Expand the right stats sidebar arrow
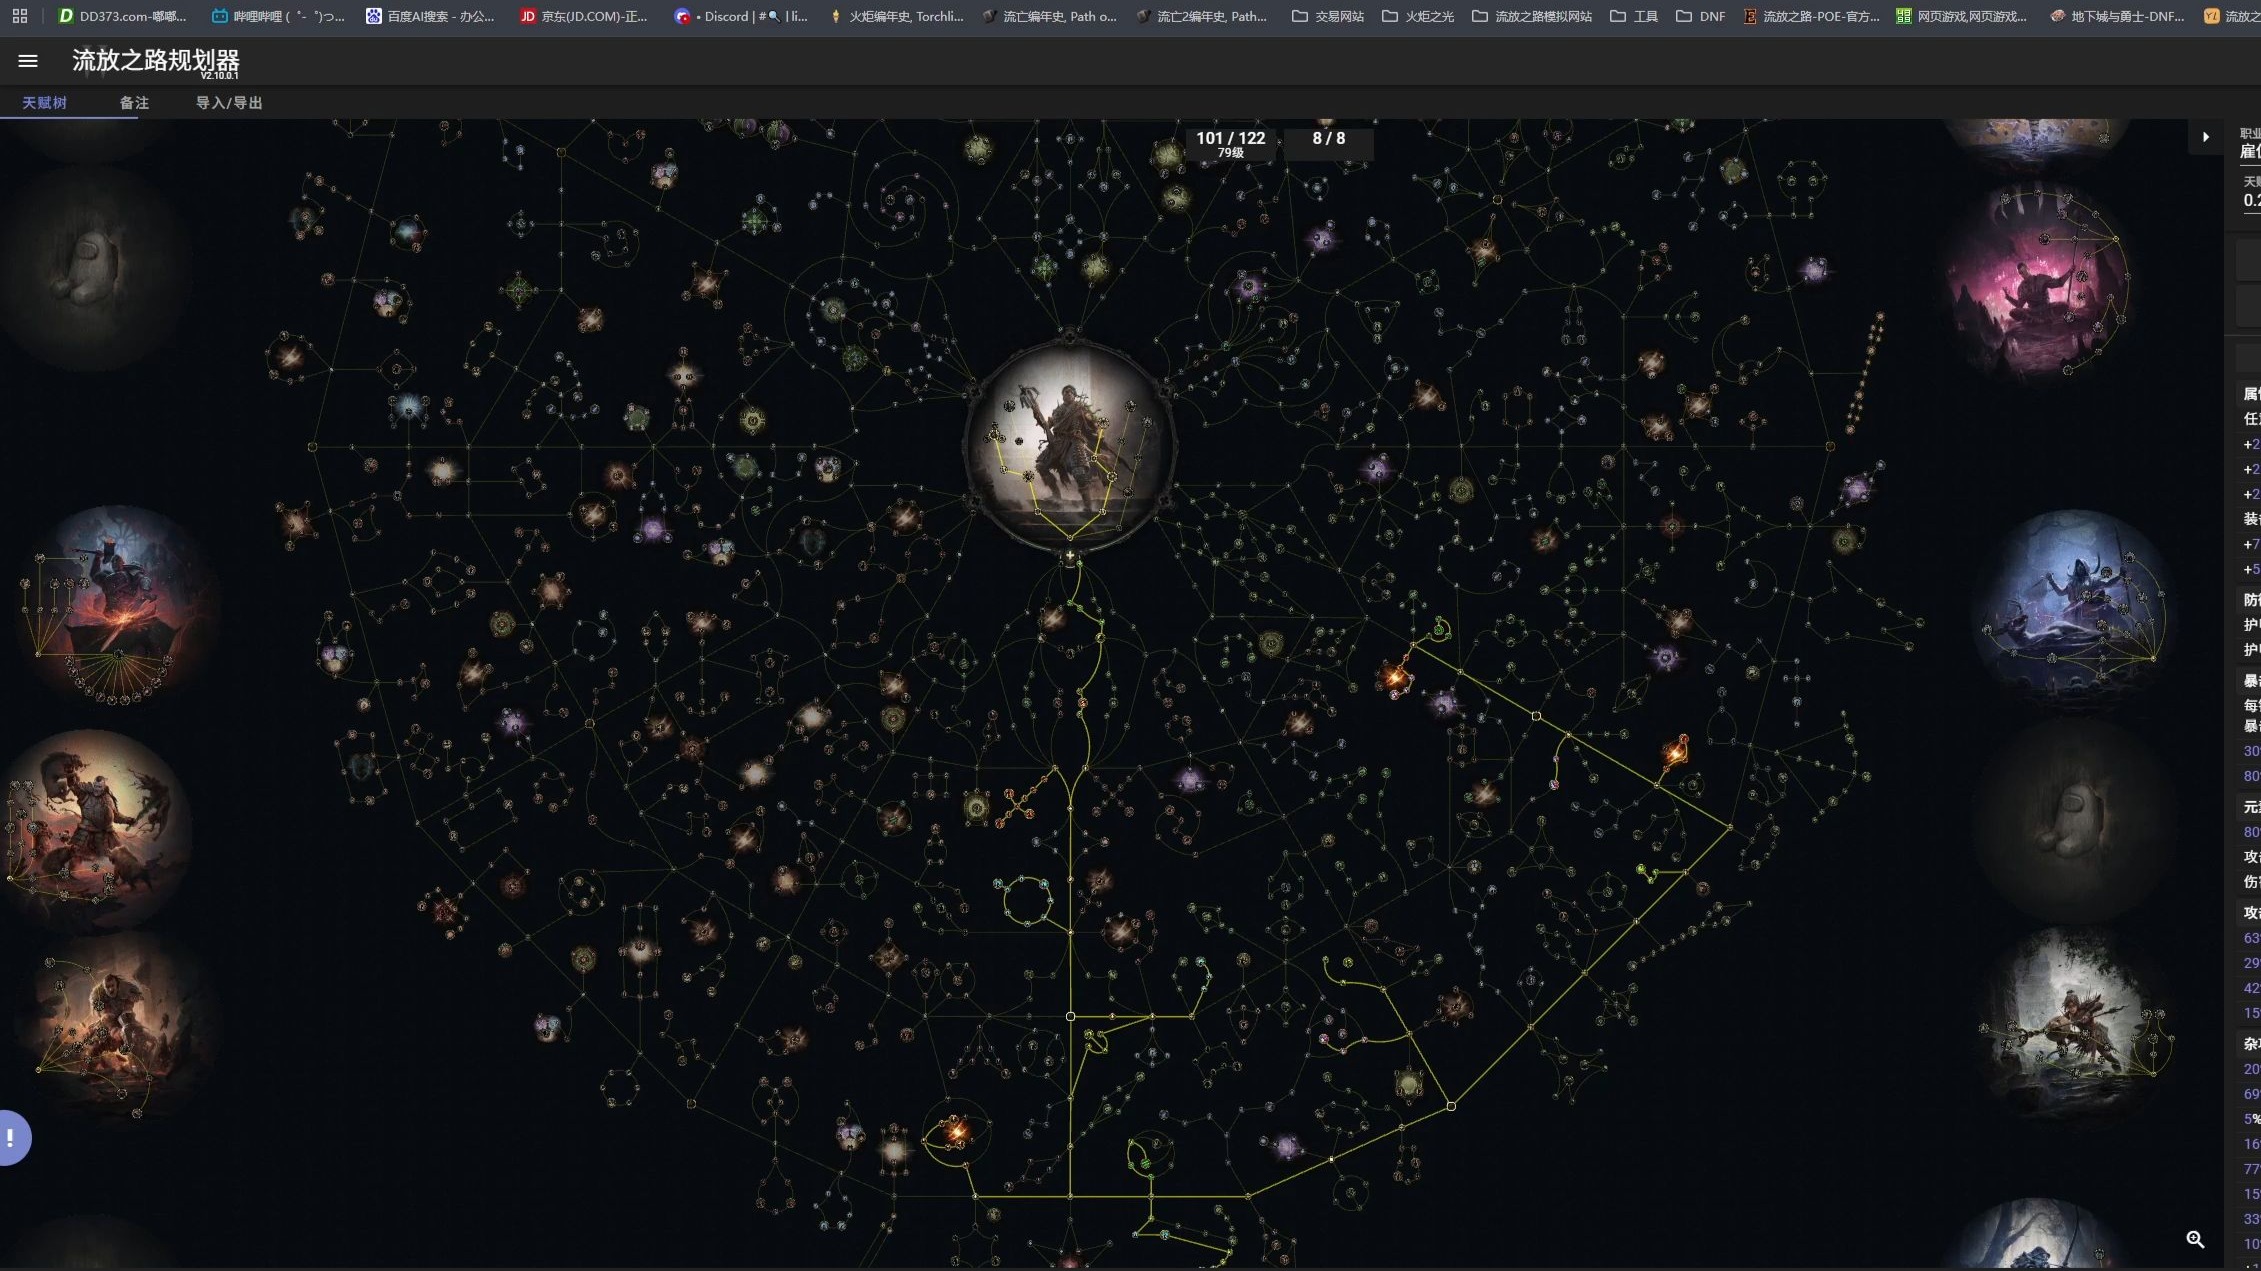The width and height of the screenshot is (2261, 1271). pos(2205,137)
